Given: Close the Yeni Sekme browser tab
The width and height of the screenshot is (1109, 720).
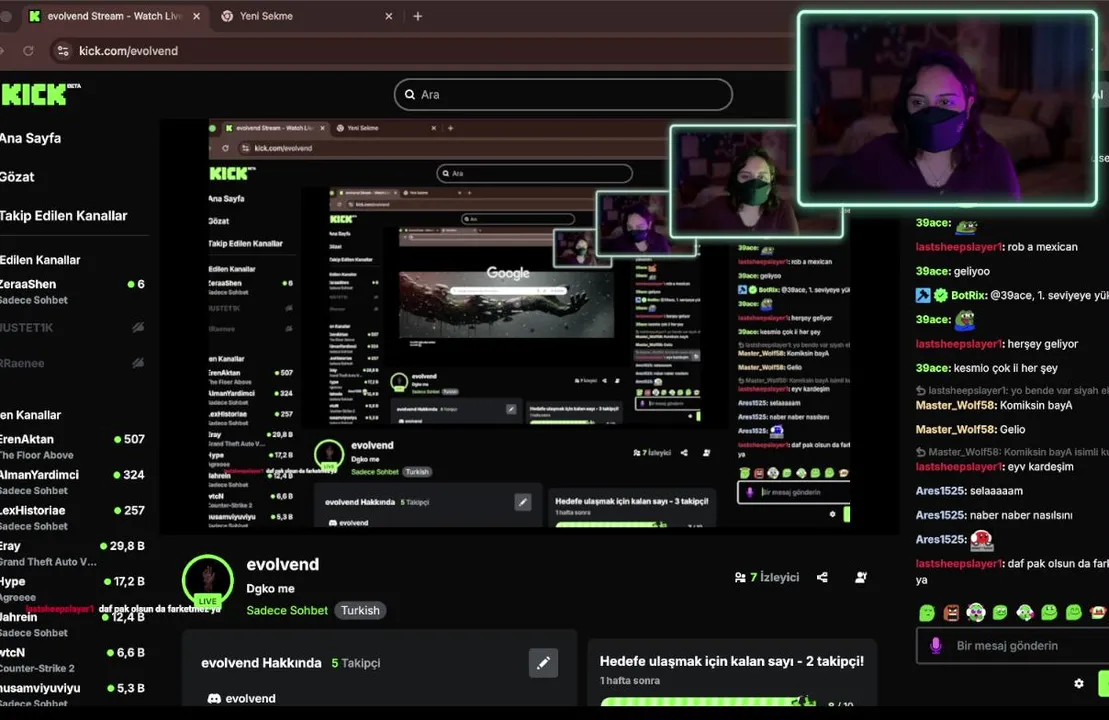Looking at the screenshot, I should coord(388,16).
